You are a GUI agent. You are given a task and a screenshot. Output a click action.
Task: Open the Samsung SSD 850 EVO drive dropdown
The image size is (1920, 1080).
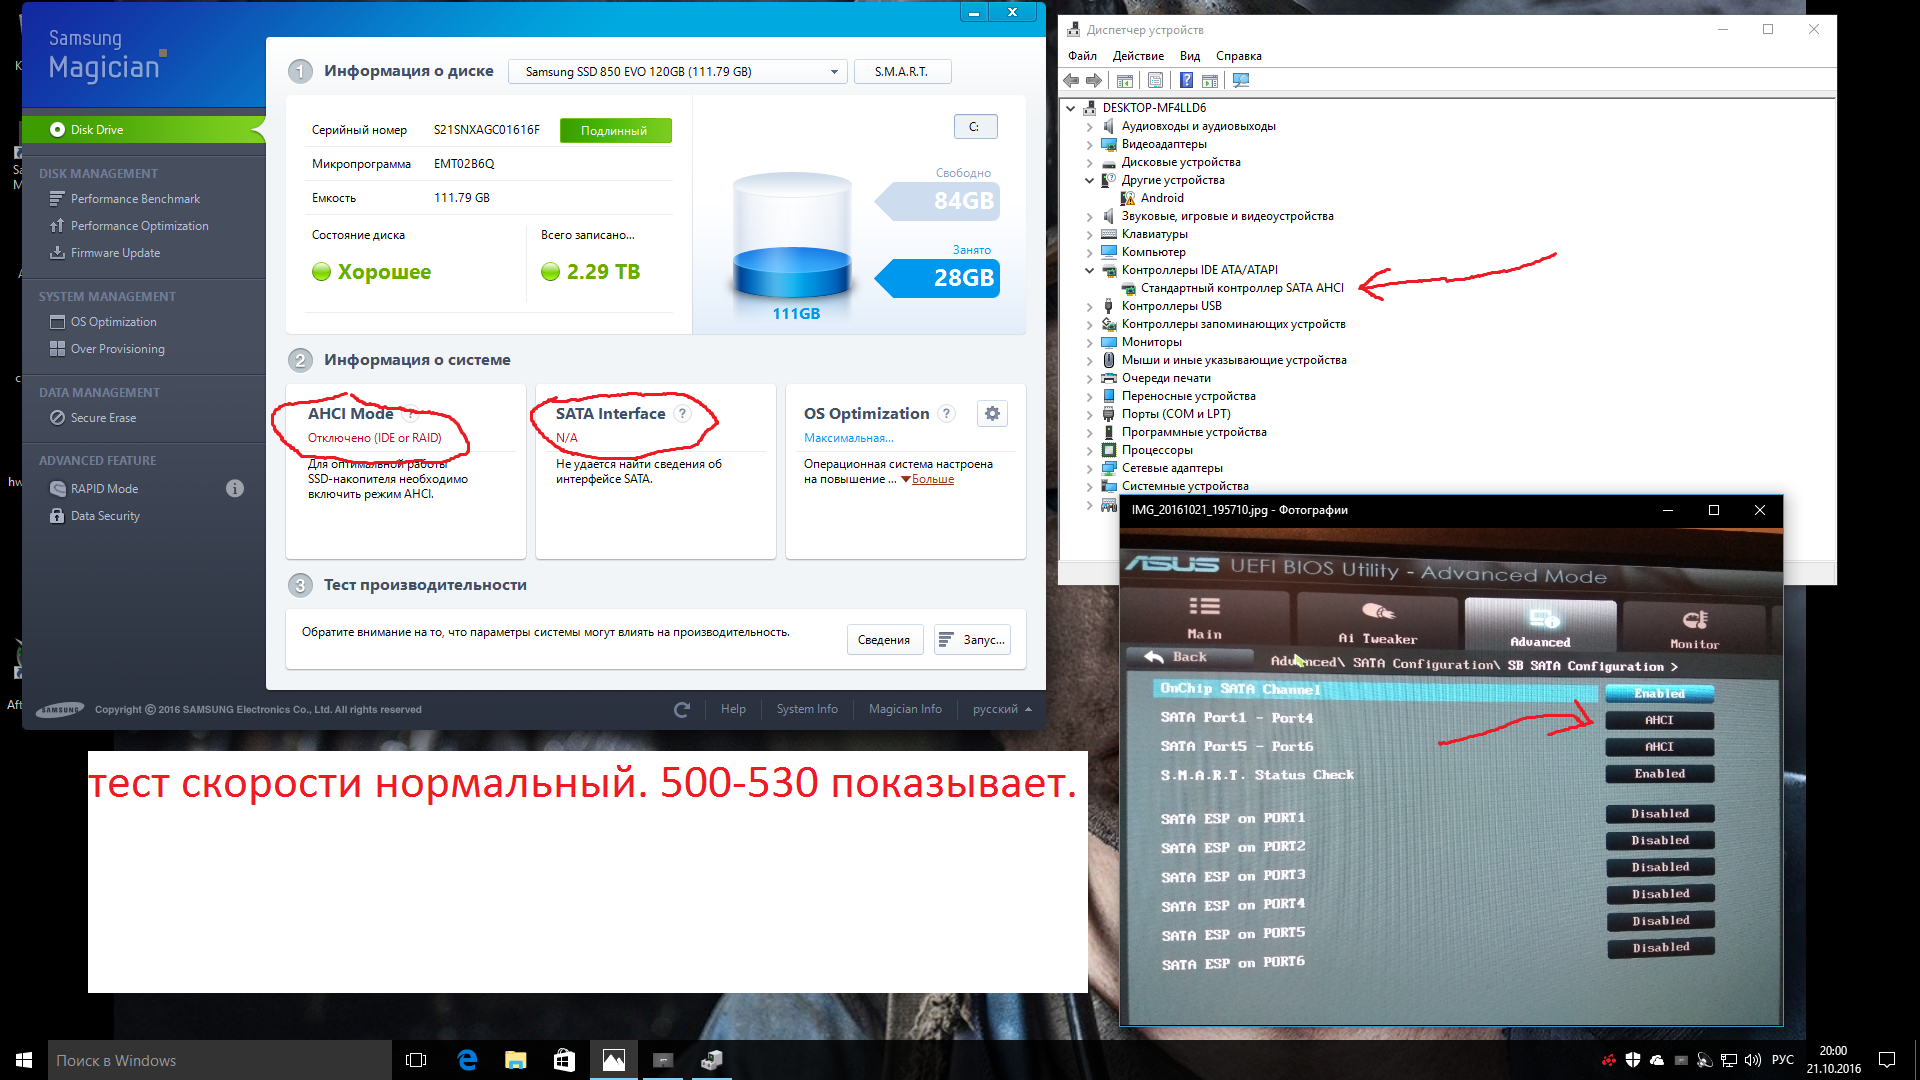coord(677,72)
